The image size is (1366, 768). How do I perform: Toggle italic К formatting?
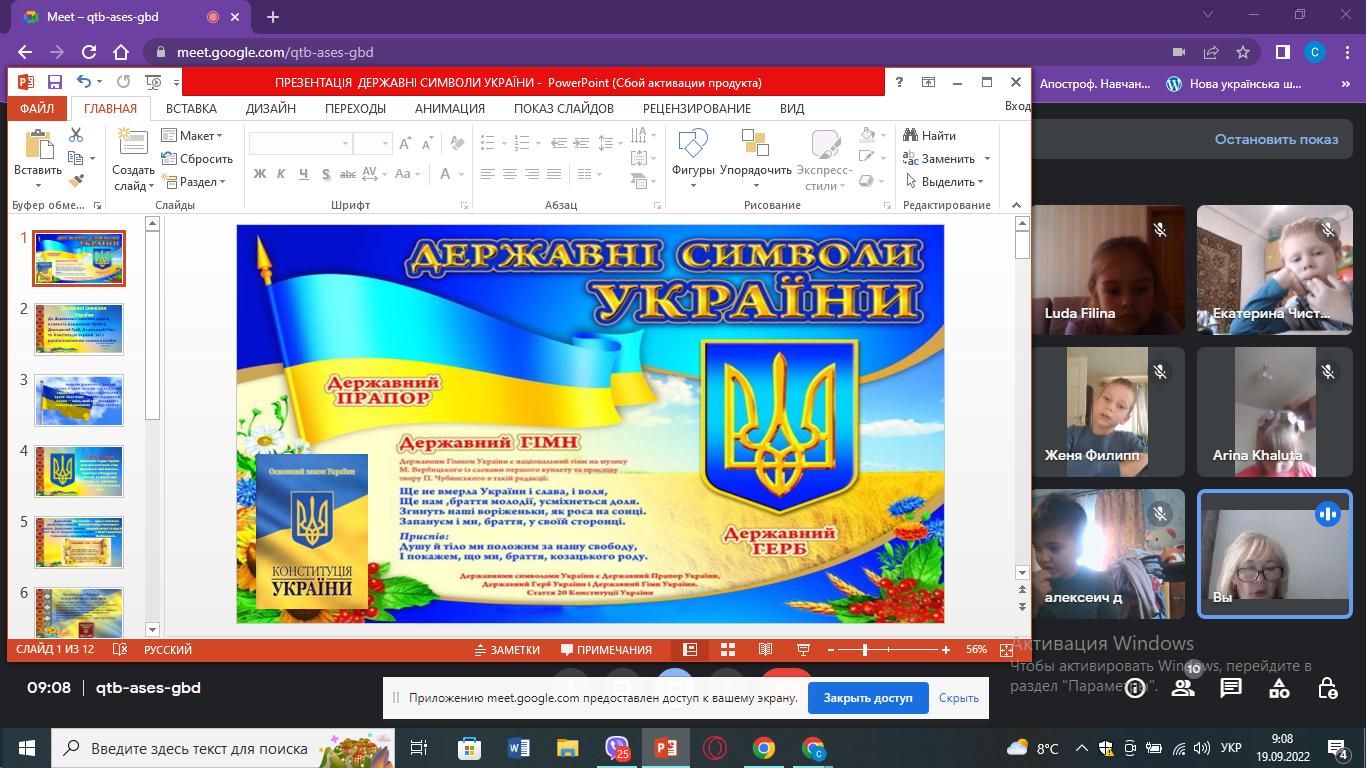tap(282, 174)
